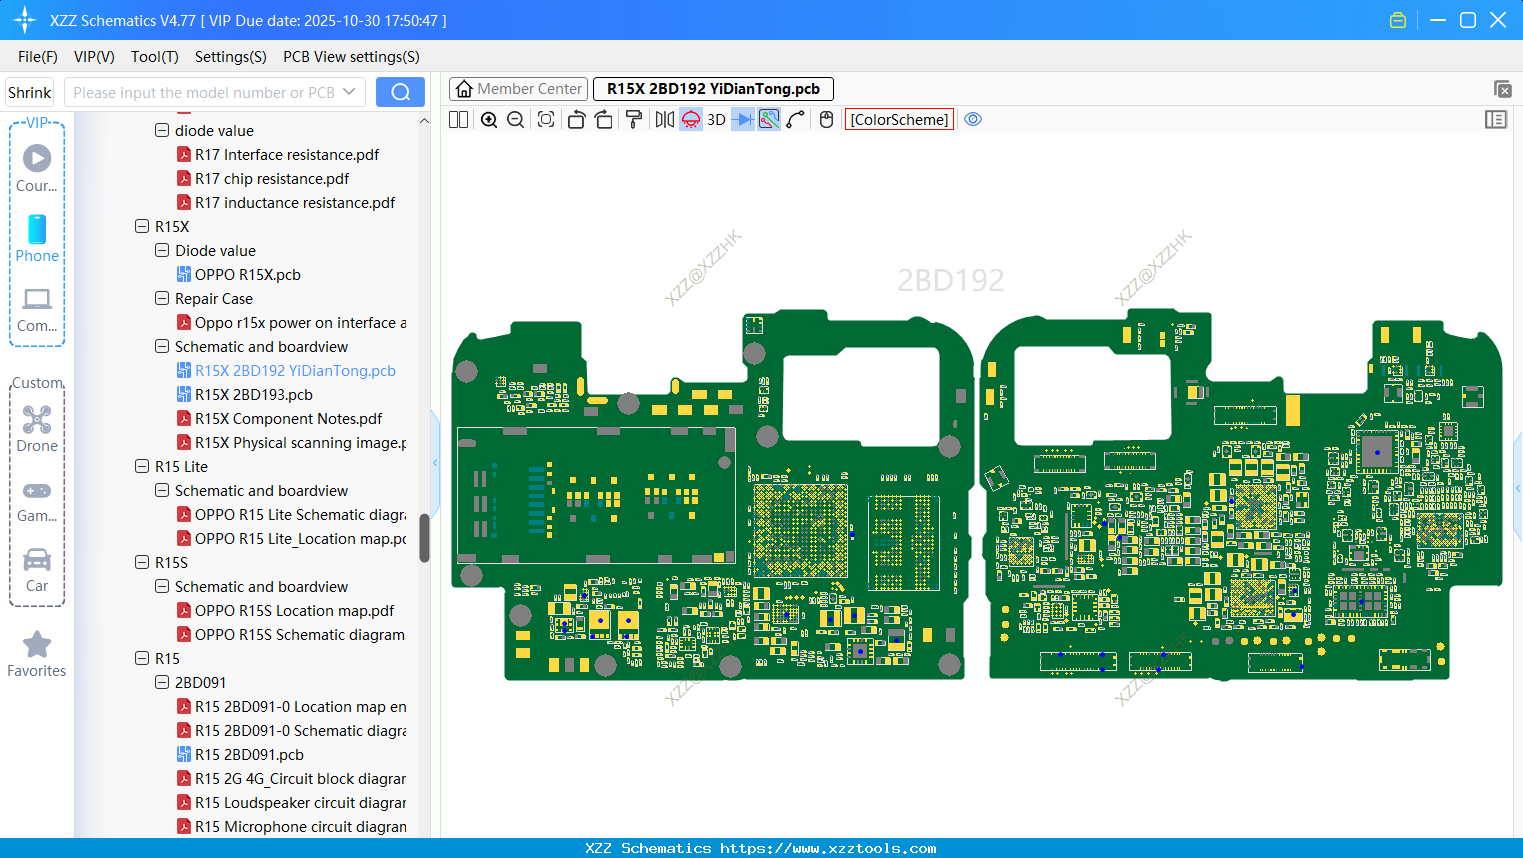Screen dimensions: 1523x858
Task: Open the ColorScheme settings
Action: [x=898, y=119]
